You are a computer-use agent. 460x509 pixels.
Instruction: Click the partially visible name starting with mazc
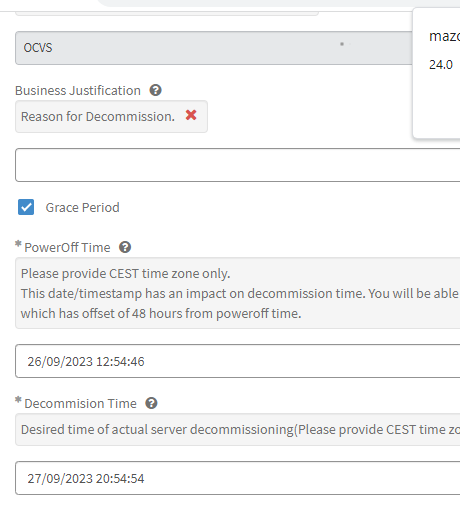pos(444,36)
